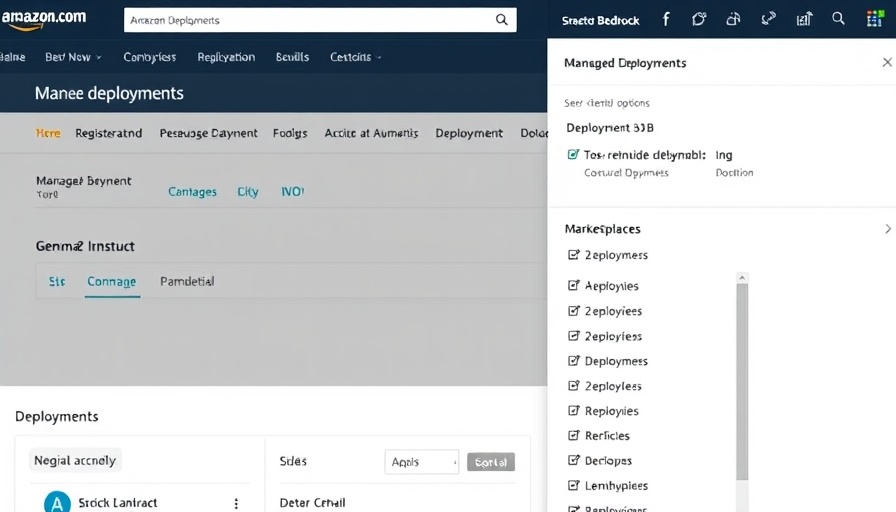The height and width of the screenshot is (512, 896).
Task: Switch to the 'Connage' sub-tab
Action: click(x=111, y=281)
